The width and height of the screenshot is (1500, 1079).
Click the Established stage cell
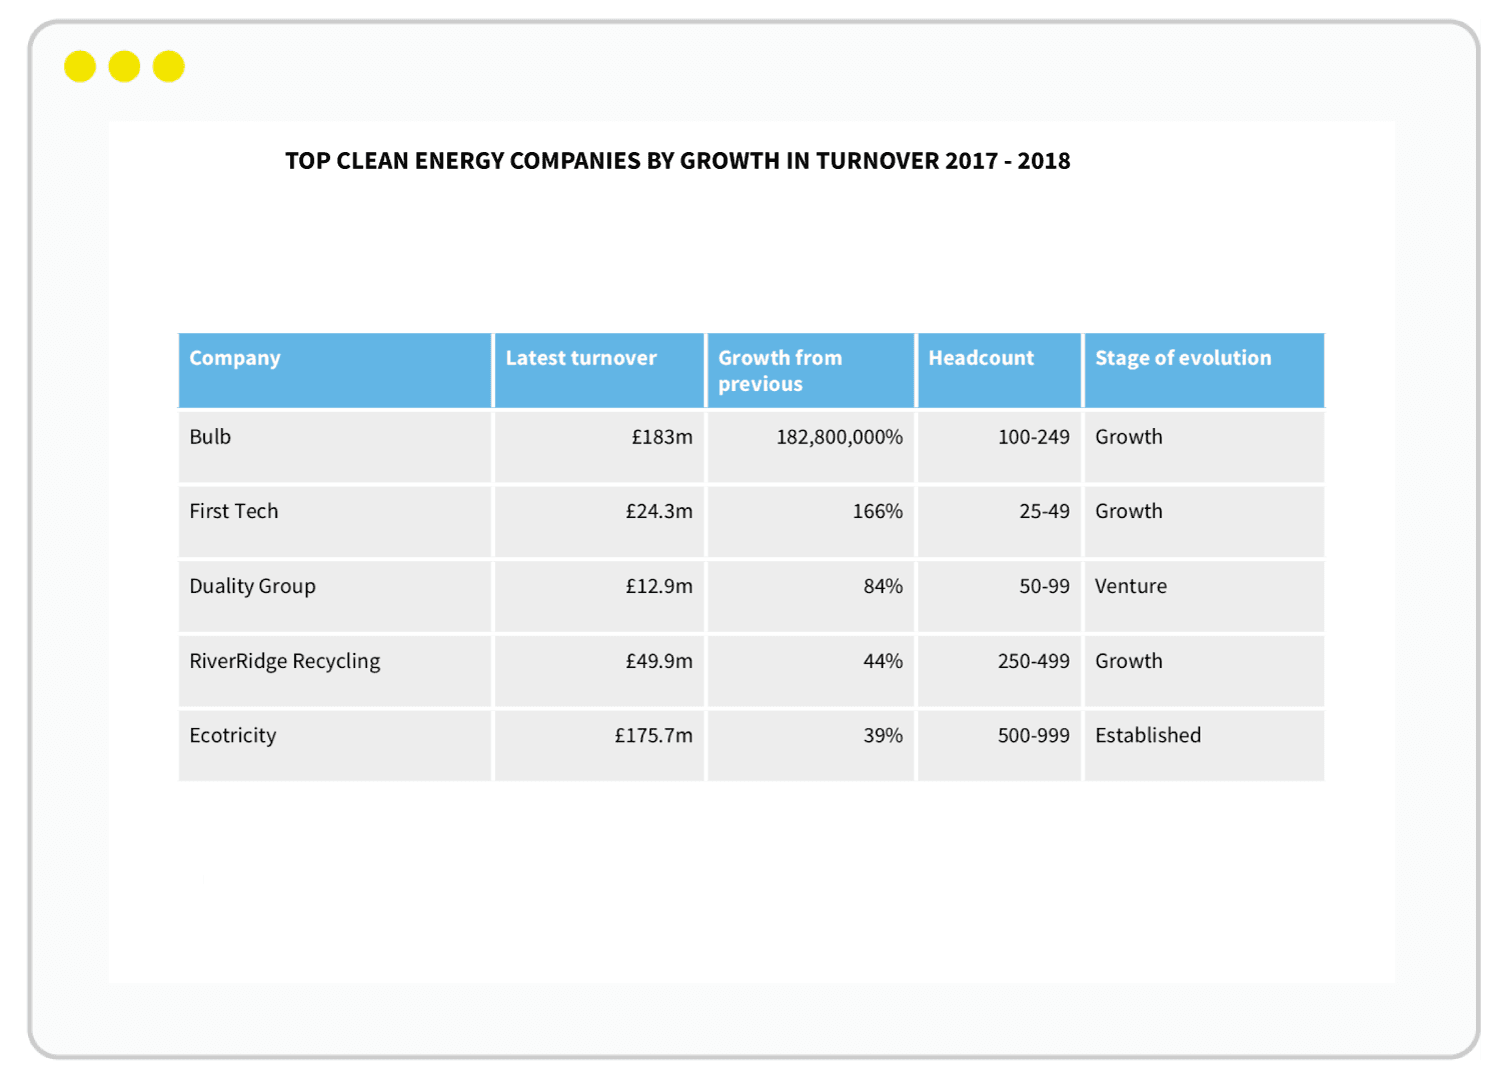click(1204, 745)
